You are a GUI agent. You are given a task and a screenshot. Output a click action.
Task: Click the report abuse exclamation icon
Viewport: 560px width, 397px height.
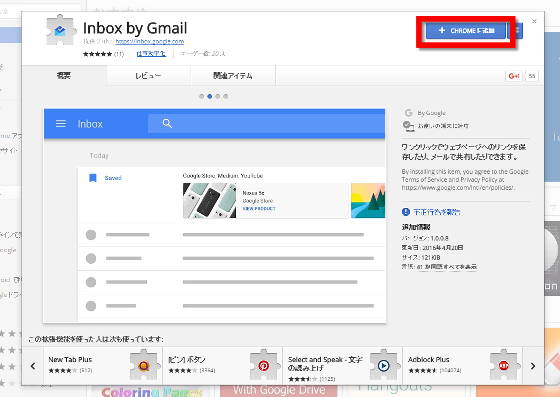(406, 212)
